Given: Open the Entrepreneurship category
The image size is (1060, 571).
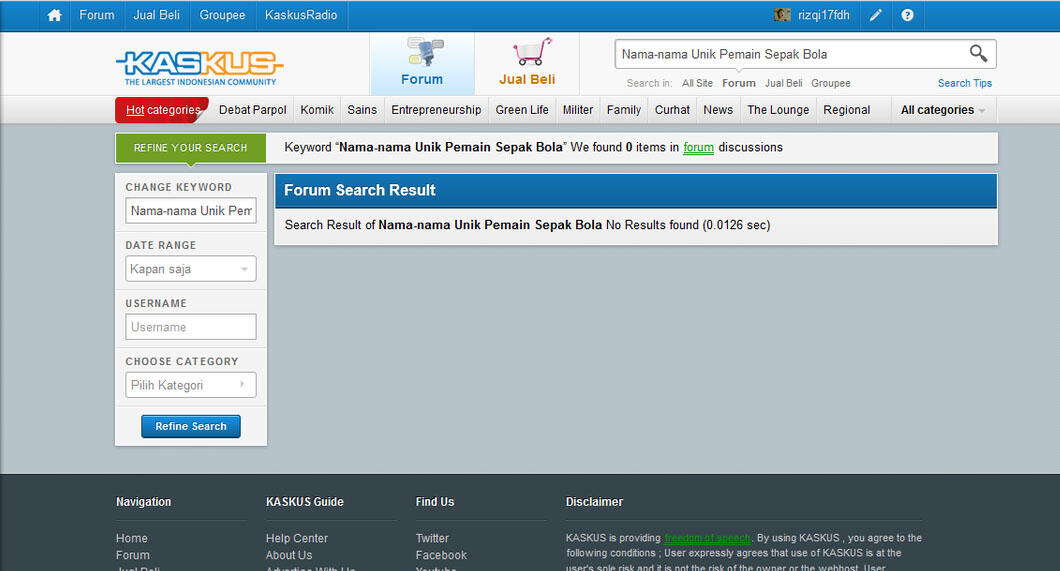Looking at the screenshot, I should coord(436,110).
